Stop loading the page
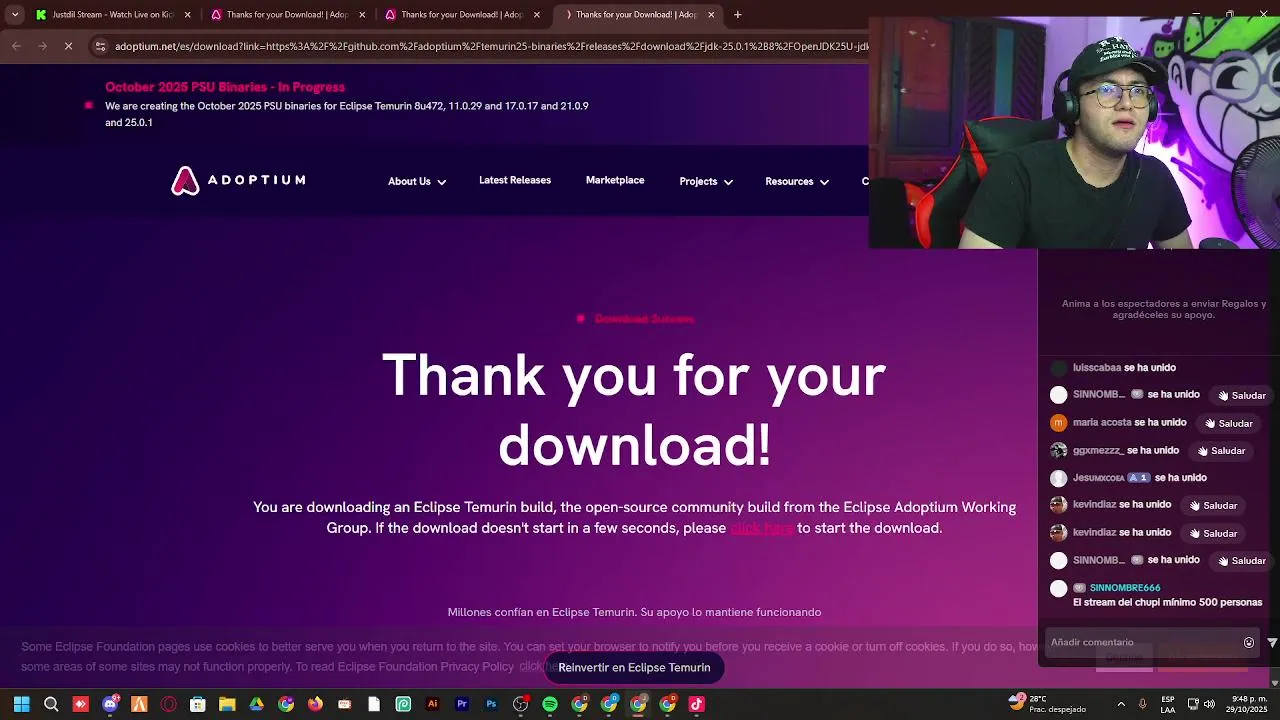 coord(68,46)
